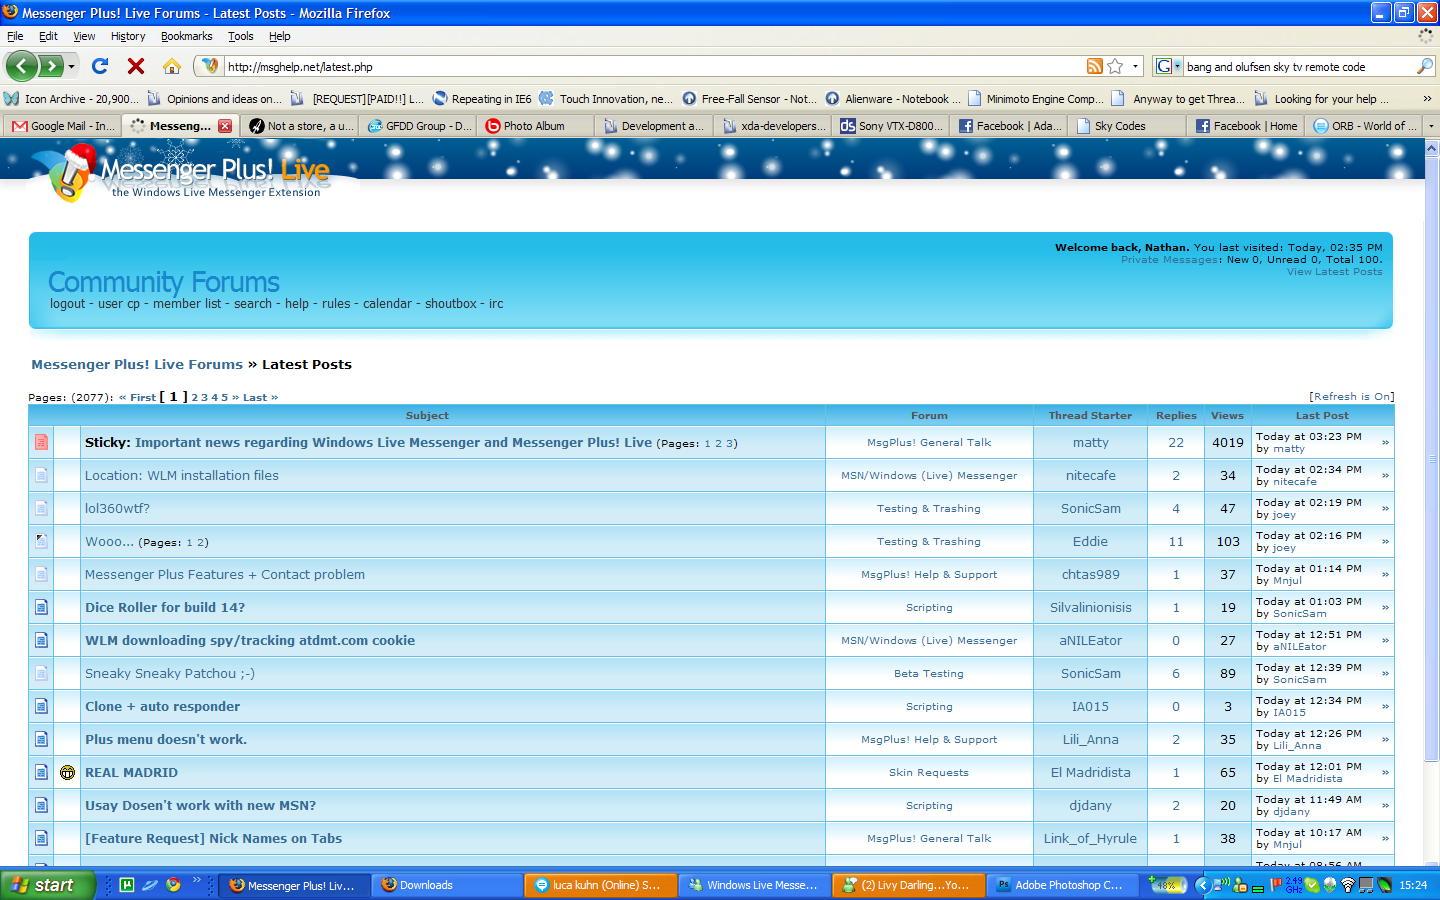Screen dimensions: 1440x900
Task: Click the Windows Start button
Action: point(46,885)
